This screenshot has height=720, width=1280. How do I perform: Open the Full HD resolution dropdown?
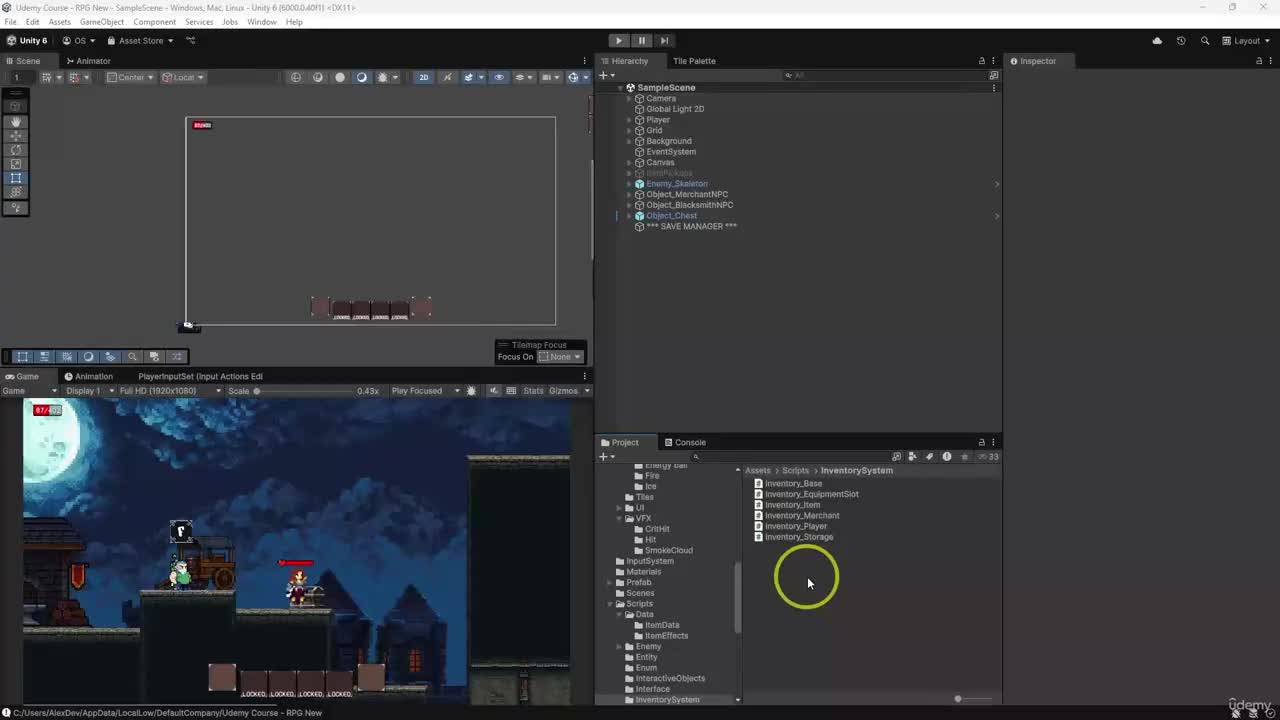point(170,391)
